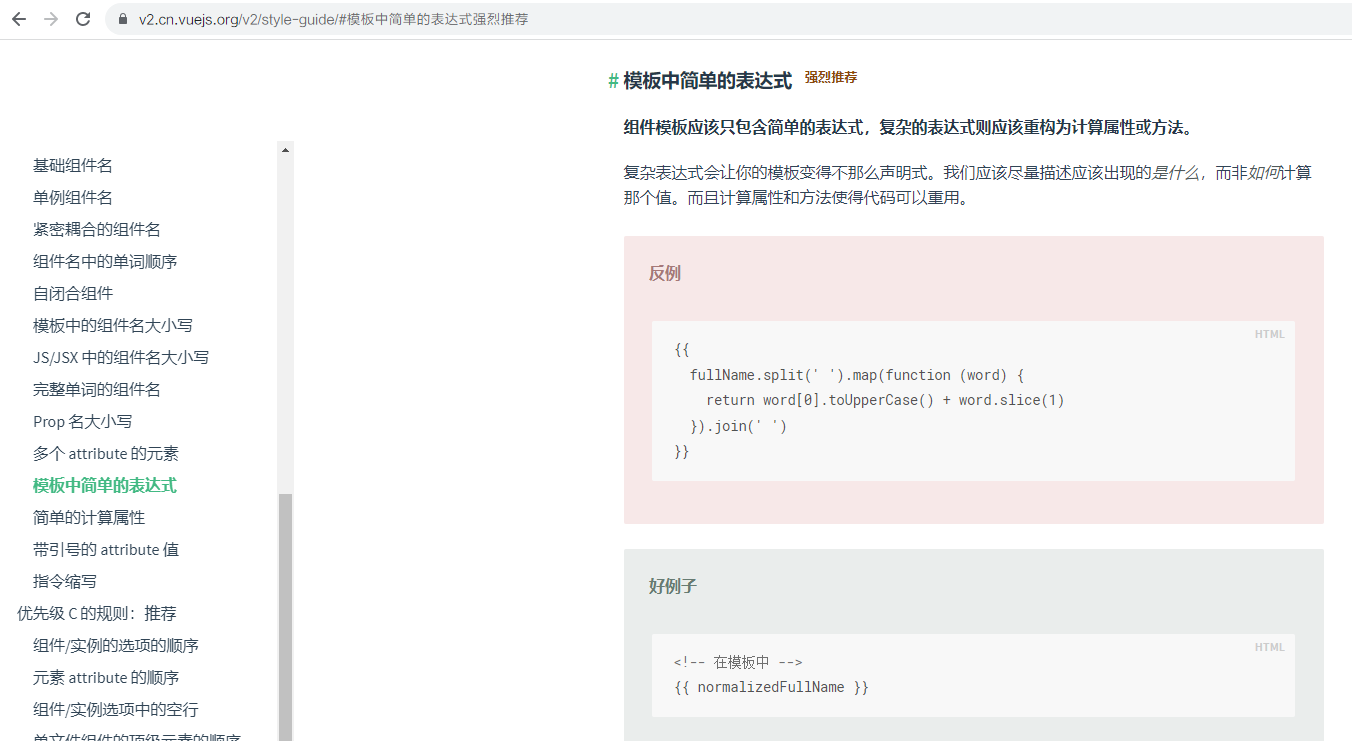Image resolution: width=1352 pixels, height=741 pixels.
Task: Click the 强烈推荐 badge next to heading
Action: click(831, 77)
